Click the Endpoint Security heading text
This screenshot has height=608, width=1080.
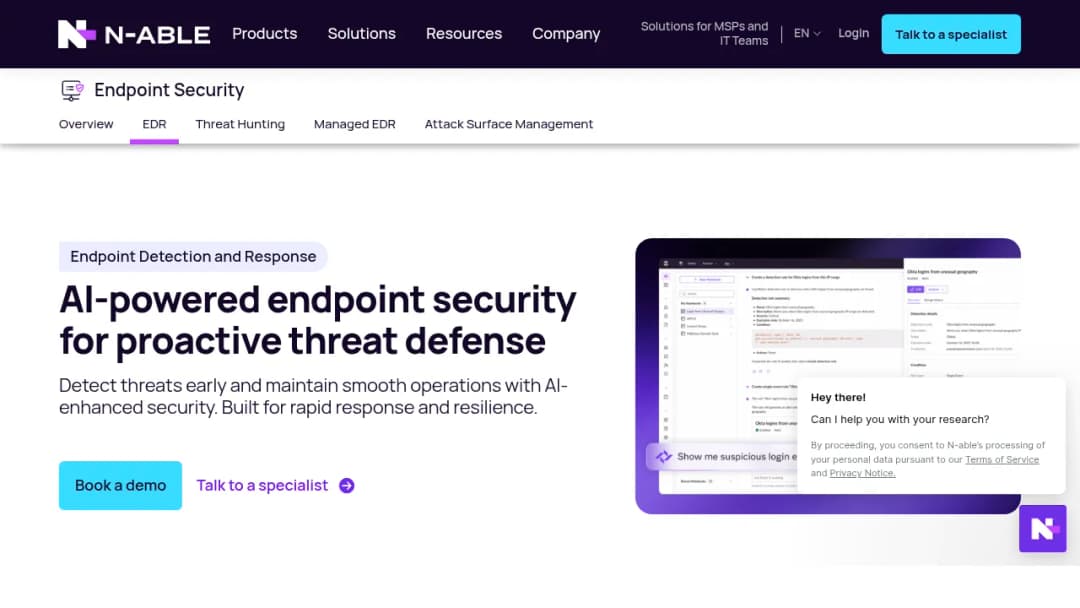coord(169,90)
